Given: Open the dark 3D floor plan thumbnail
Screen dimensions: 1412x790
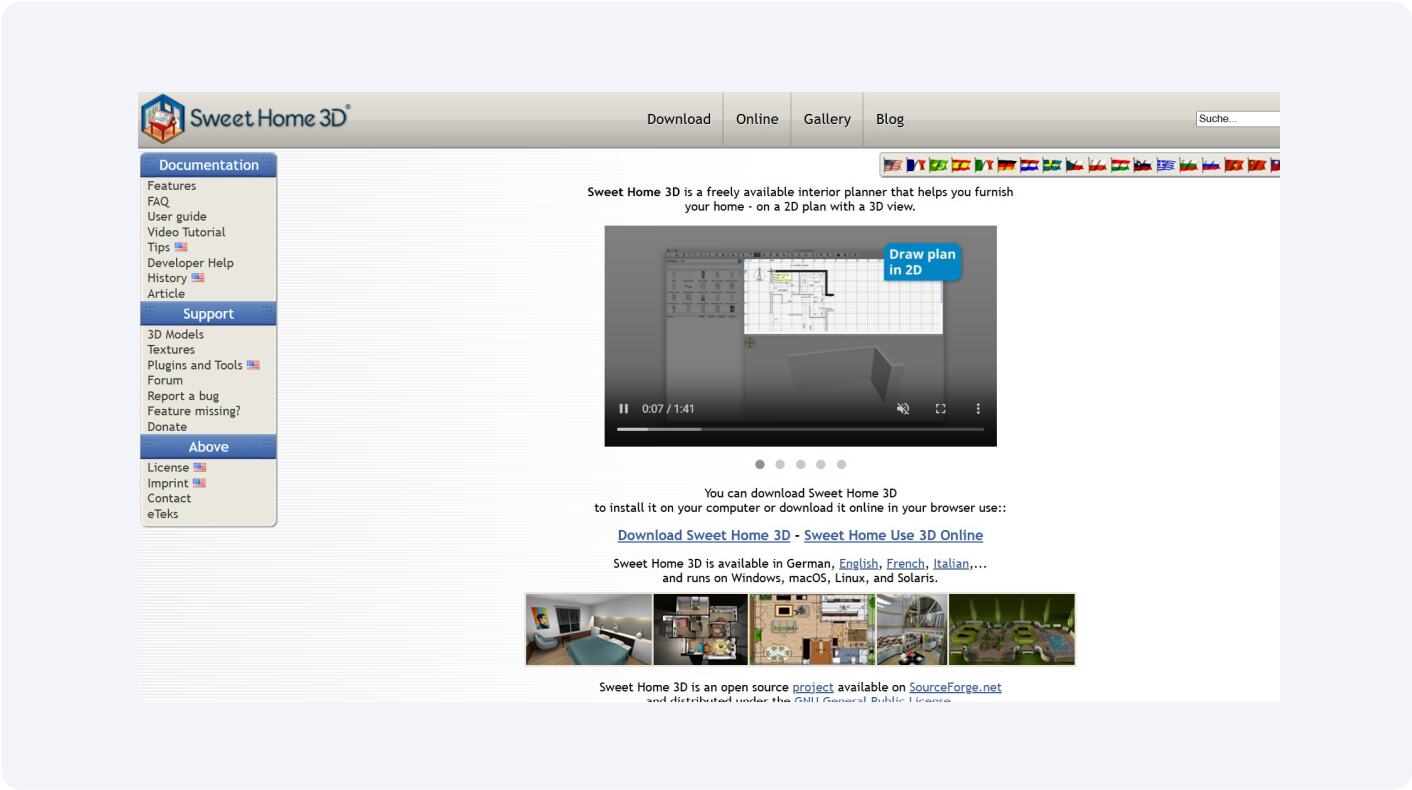Looking at the screenshot, I should pyautogui.click(x=701, y=630).
